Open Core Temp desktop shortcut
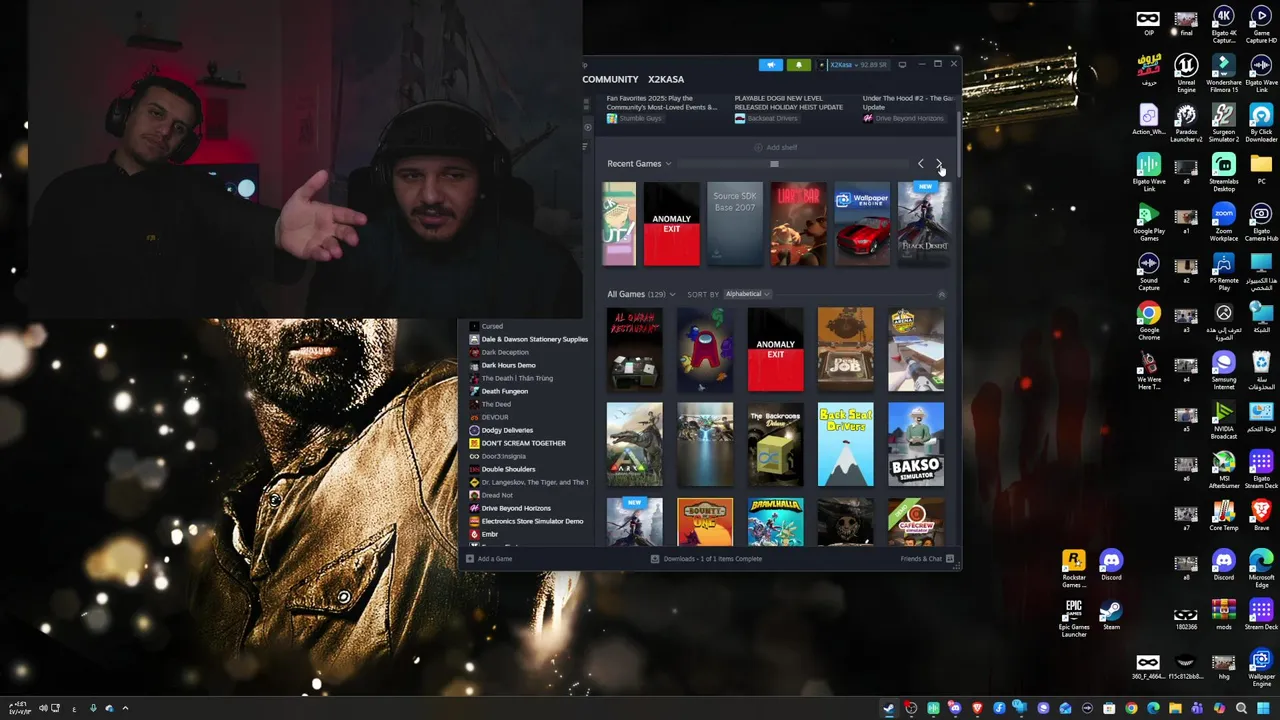1280x720 pixels. point(1224,517)
